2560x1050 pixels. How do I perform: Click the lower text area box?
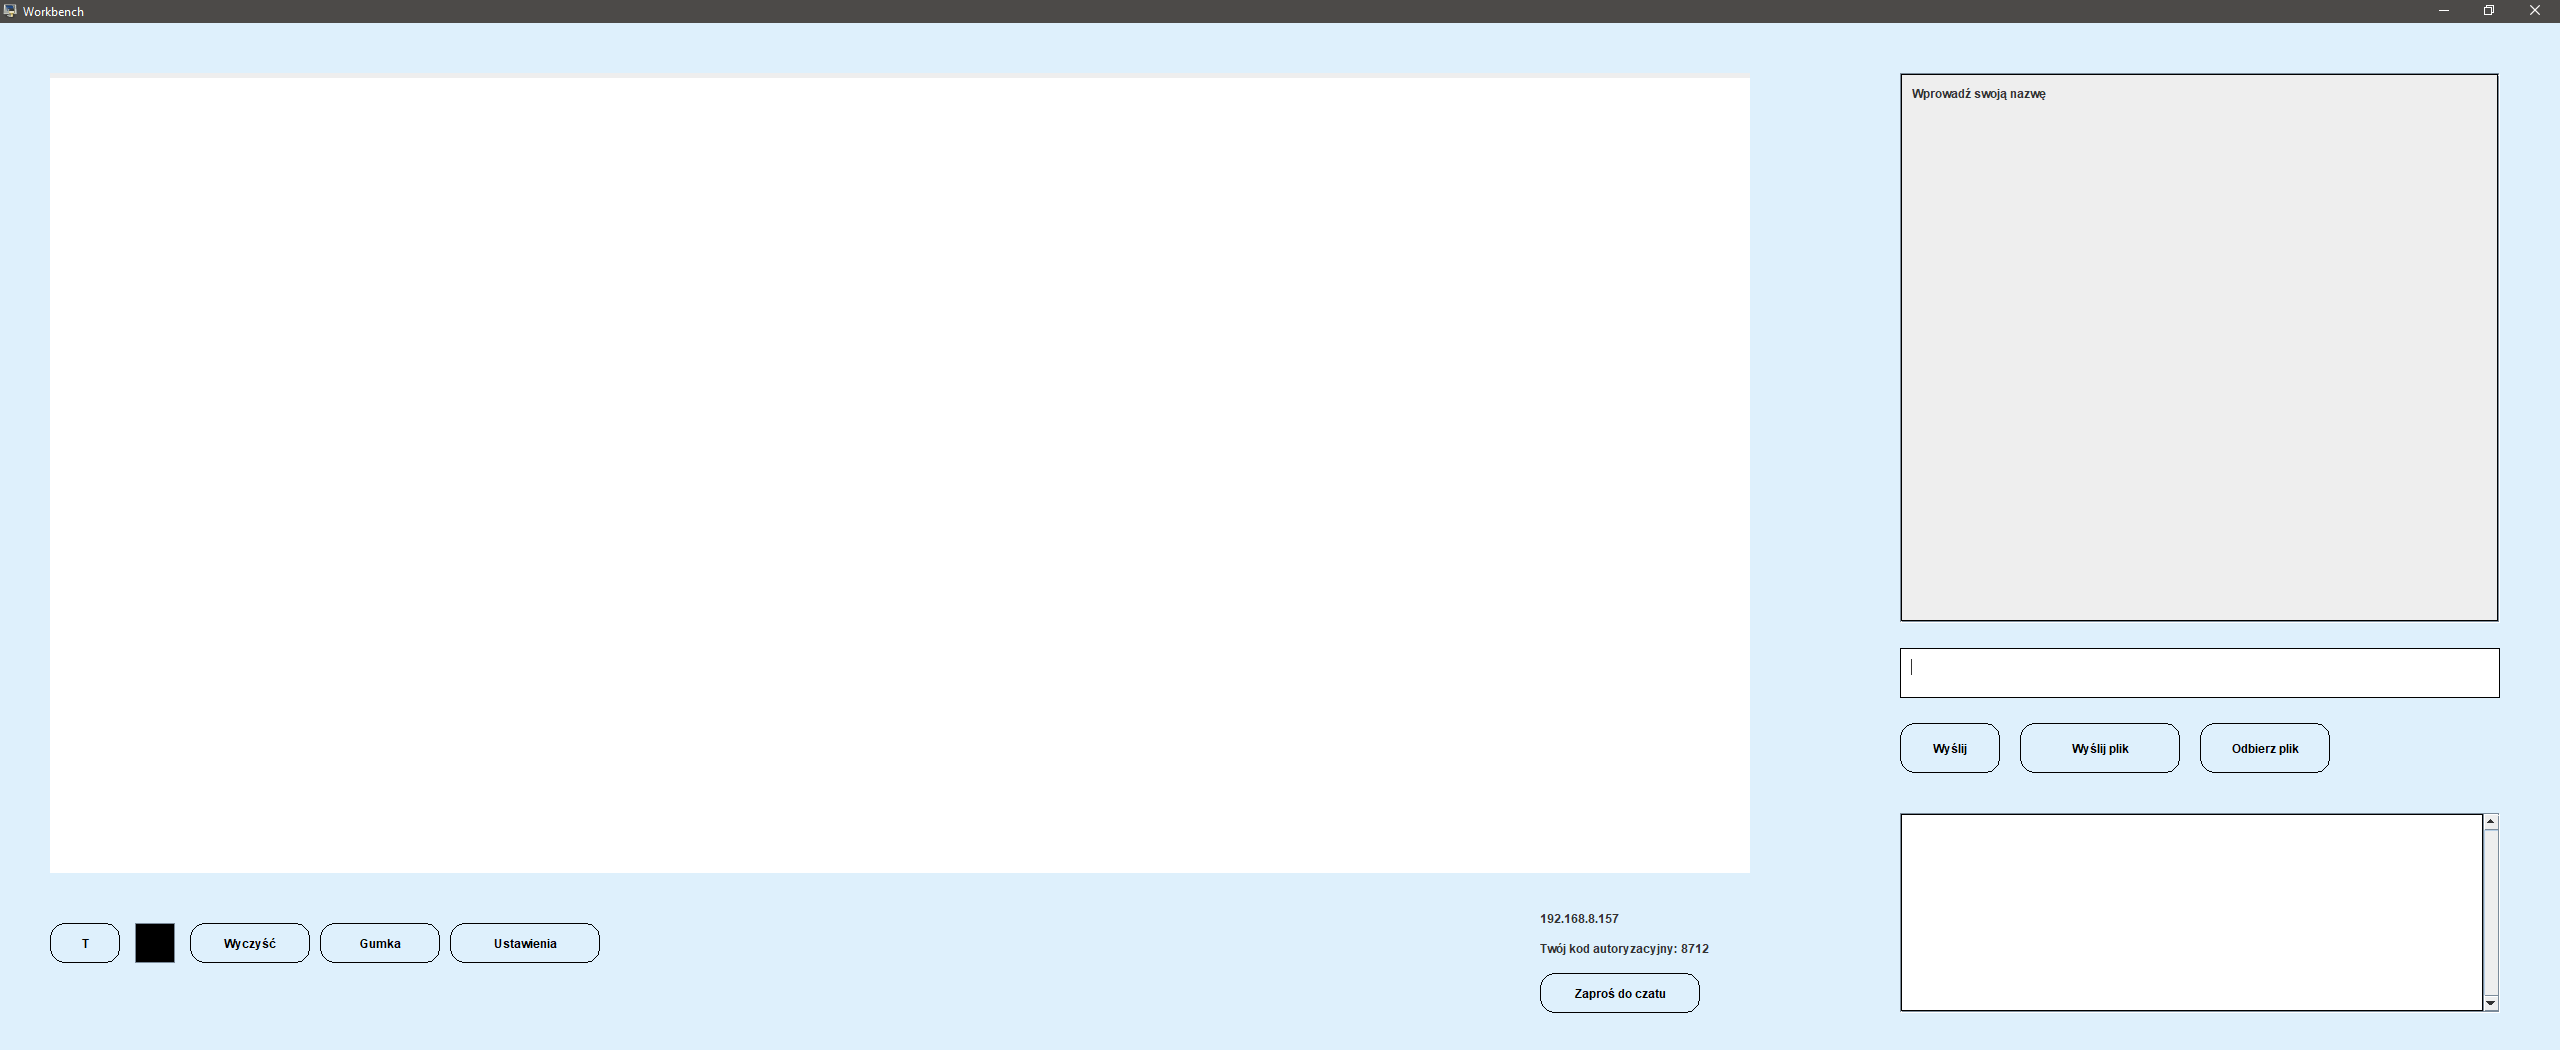coord(2191,912)
